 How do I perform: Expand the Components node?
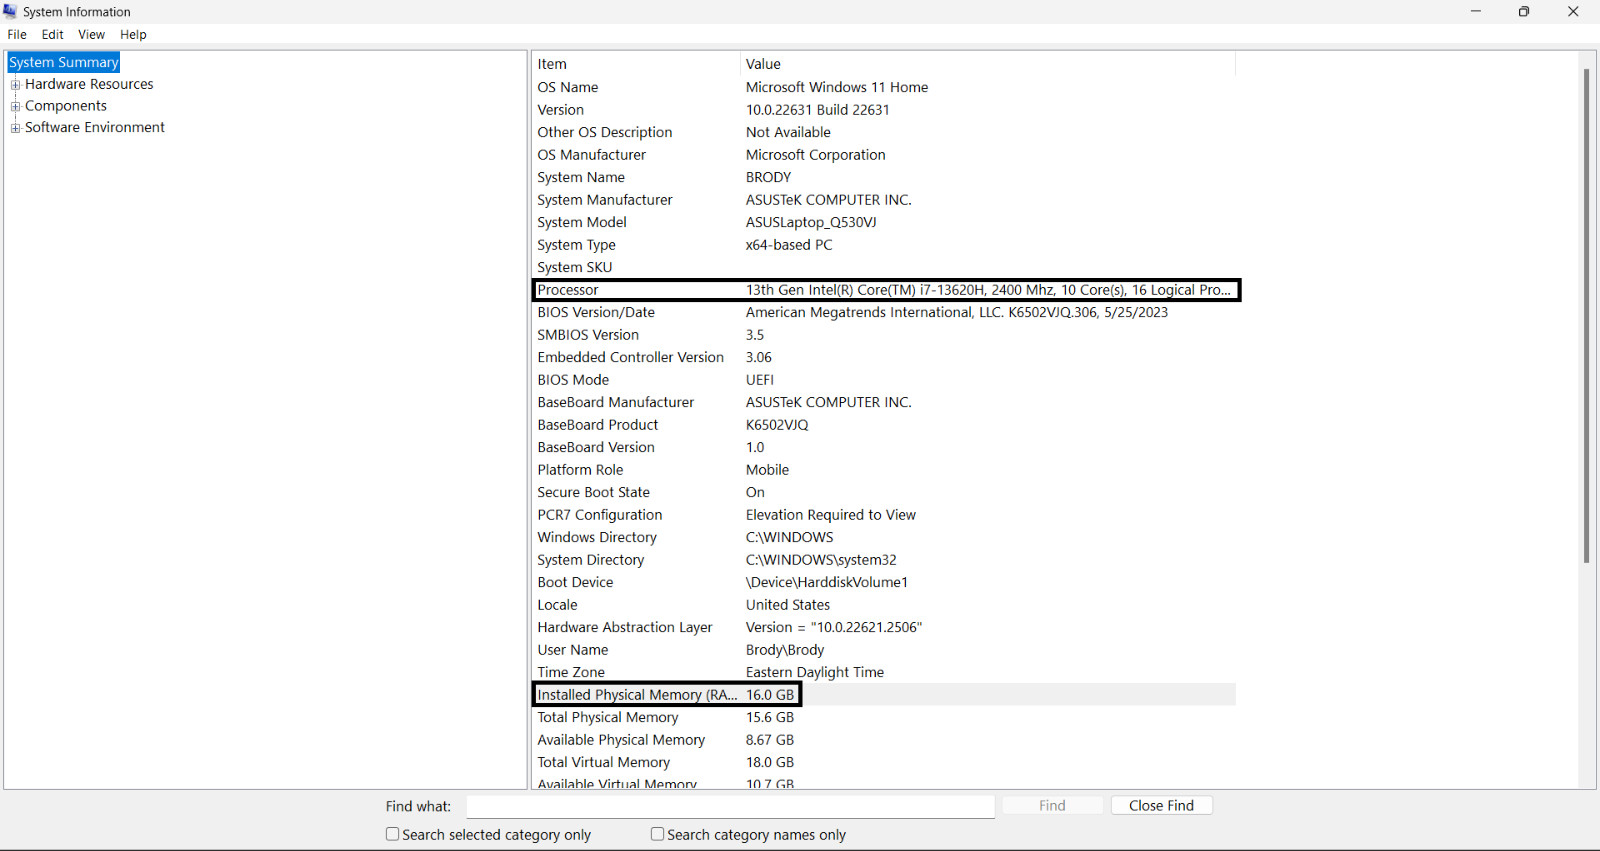15,106
